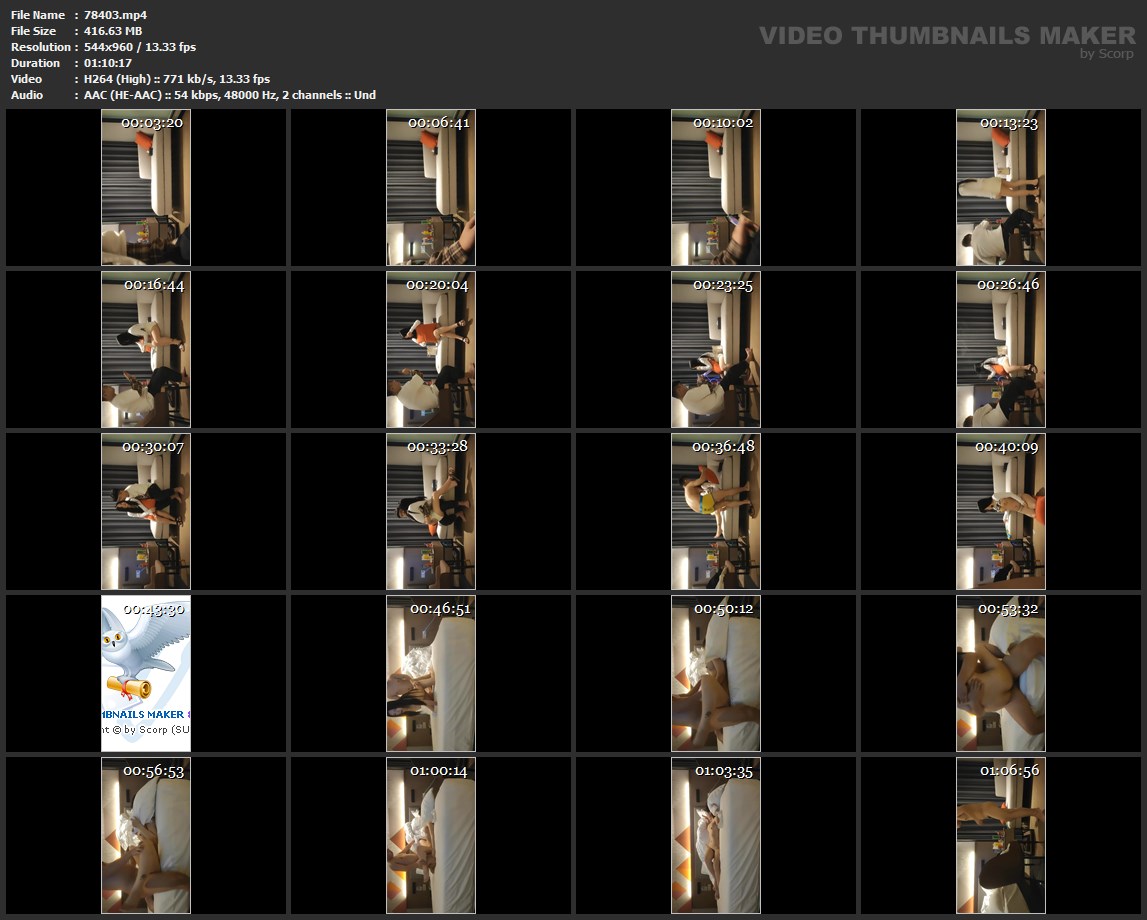Click the 00:20:04 frame
The width and height of the screenshot is (1147, 920).
(x=431, y=349)
